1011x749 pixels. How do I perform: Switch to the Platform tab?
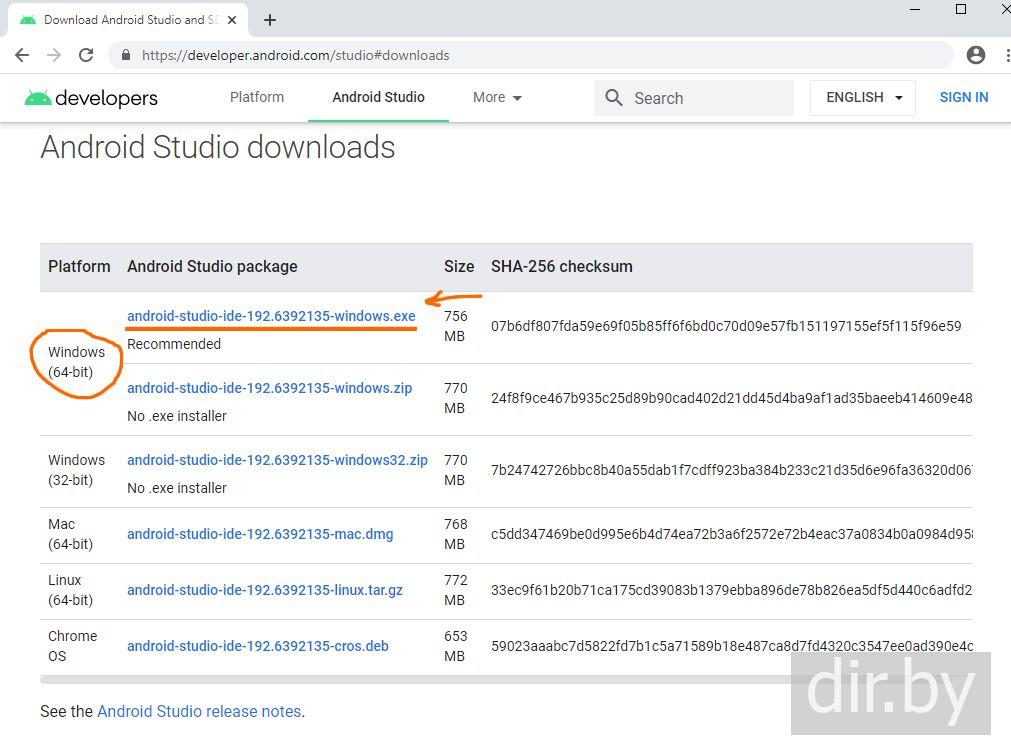coord(257,98)
